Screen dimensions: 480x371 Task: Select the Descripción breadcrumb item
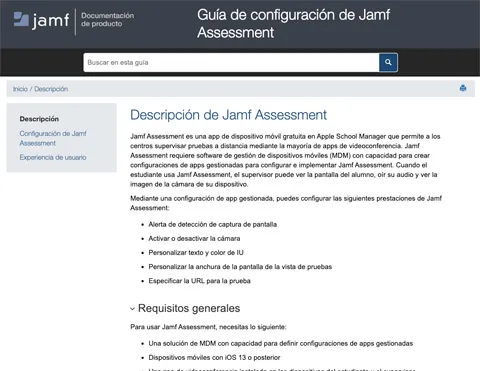51,89
